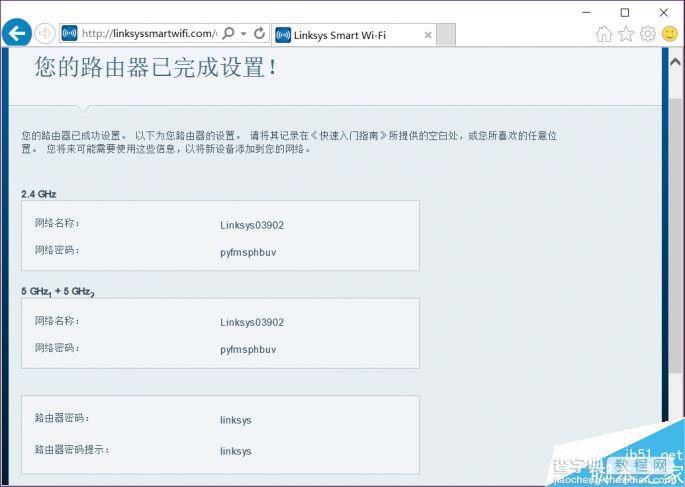Click the 路由器密码提示 label

(72, 449)
